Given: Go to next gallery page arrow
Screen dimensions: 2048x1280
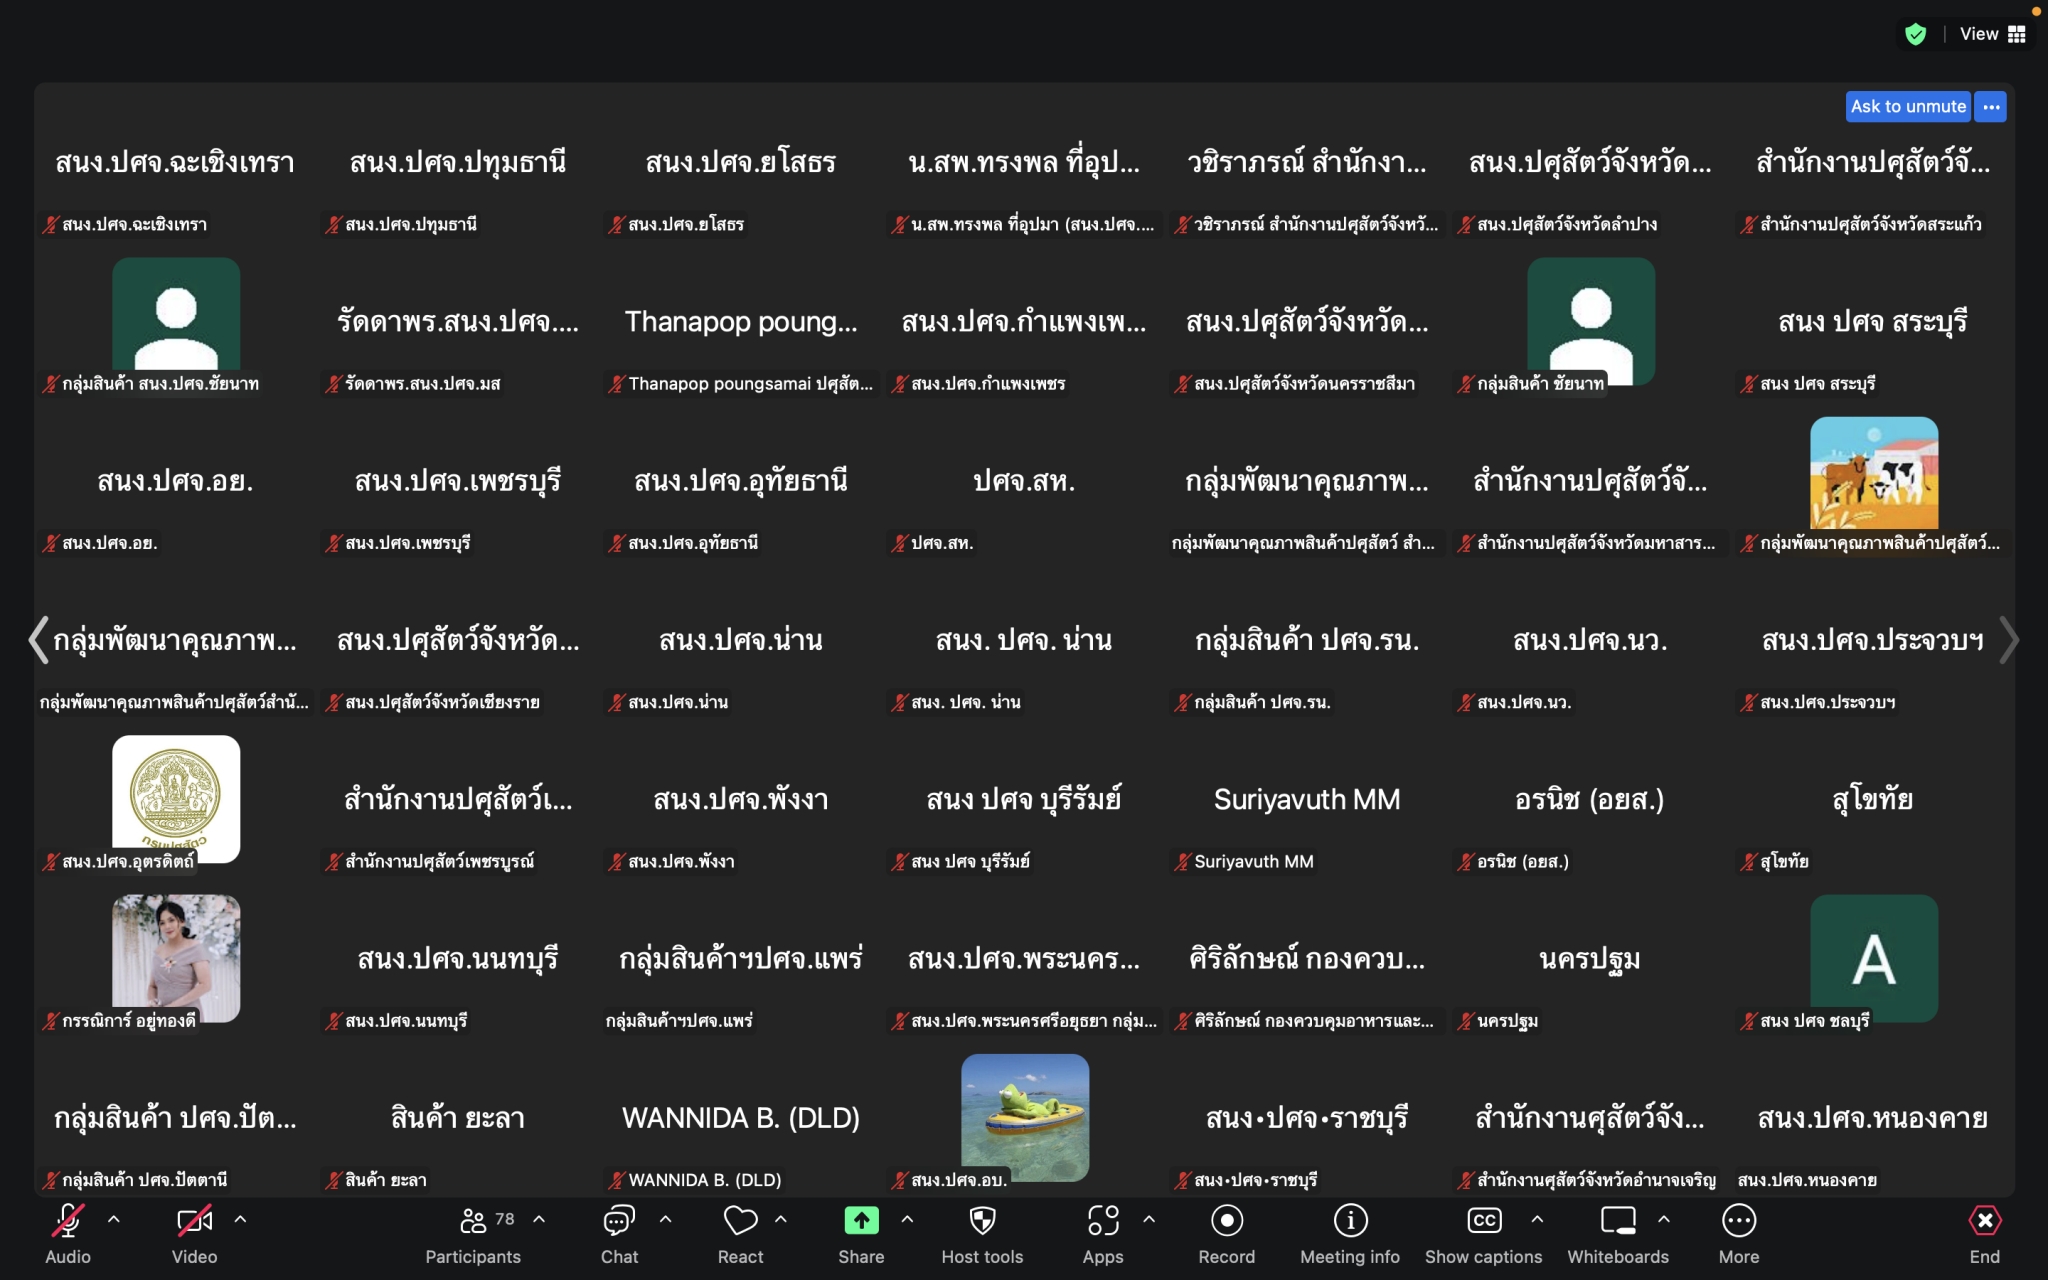Looking at the screenshot, I should click(2008, 640).
